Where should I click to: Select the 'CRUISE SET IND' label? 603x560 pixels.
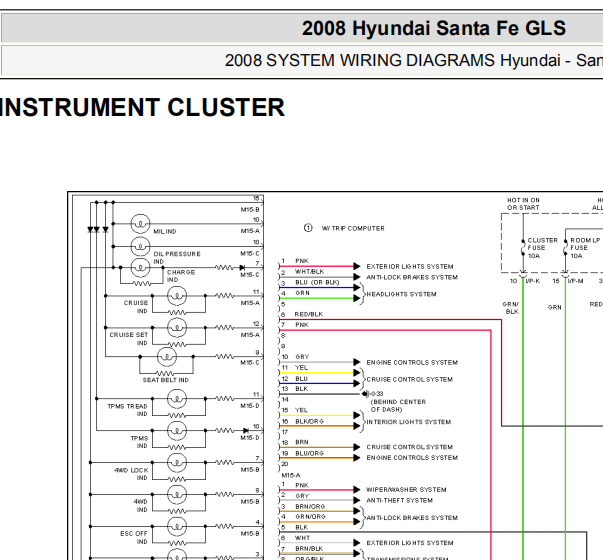click(128, 338)
